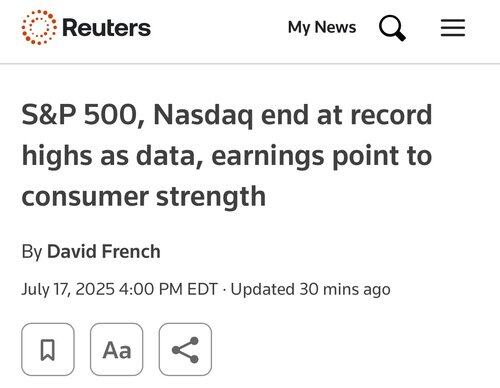The image size is (500, 388).
Task: Share the article using the share icon
Action: click(x=185, y=349)
